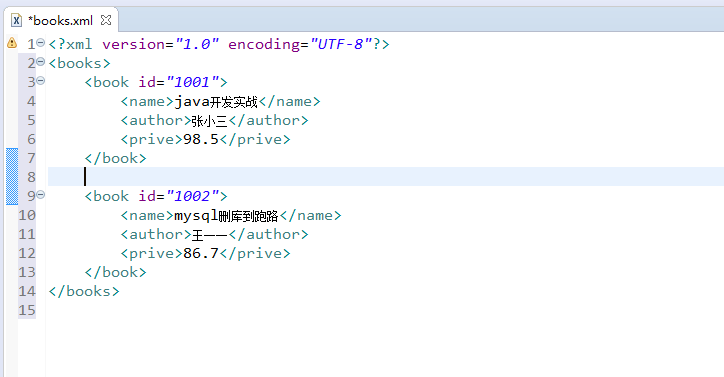Click the </name> closing tag on line 4
Image resolution: width=724 pixels, height=377 pixels.
(289, 102)
